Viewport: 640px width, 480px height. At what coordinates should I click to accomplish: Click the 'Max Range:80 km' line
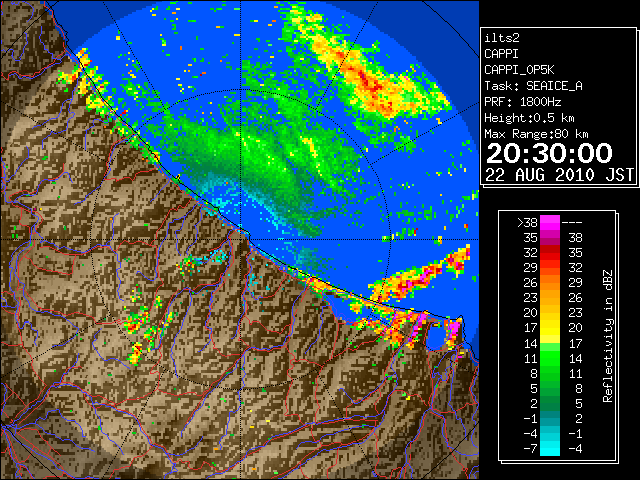pyautogui.click(x=536, y=134)
